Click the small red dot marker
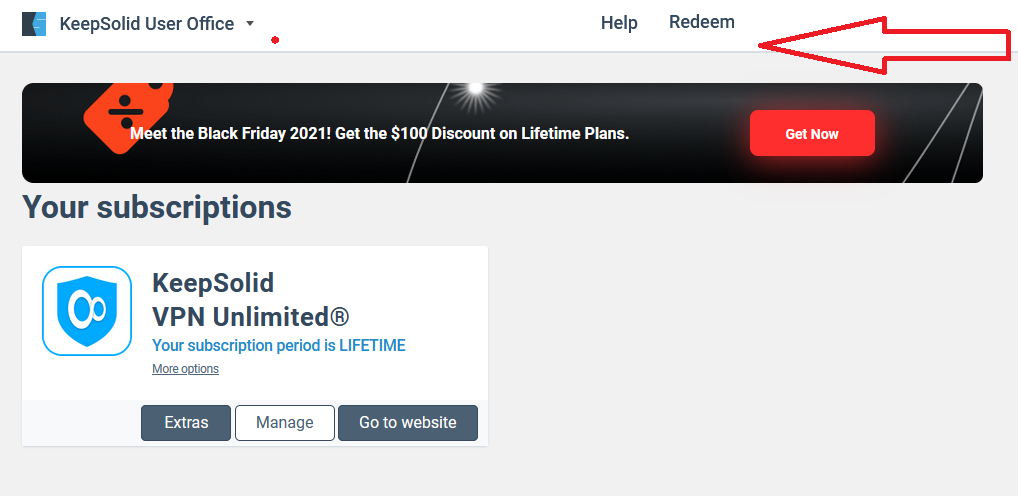The image size is (1018, 496). (275, 40)
